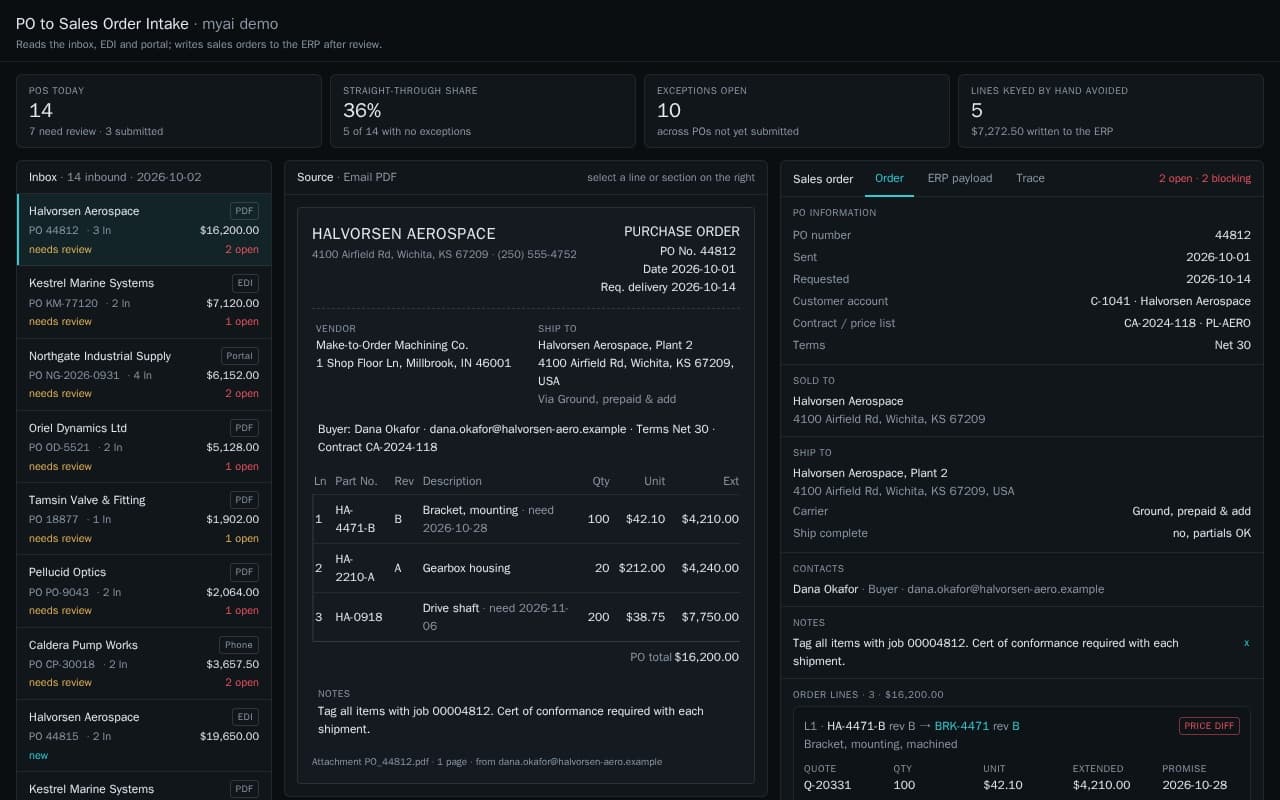Click the source document NOTES section
The width and height of the screenshot is (1280, 800).
[526, 712]
